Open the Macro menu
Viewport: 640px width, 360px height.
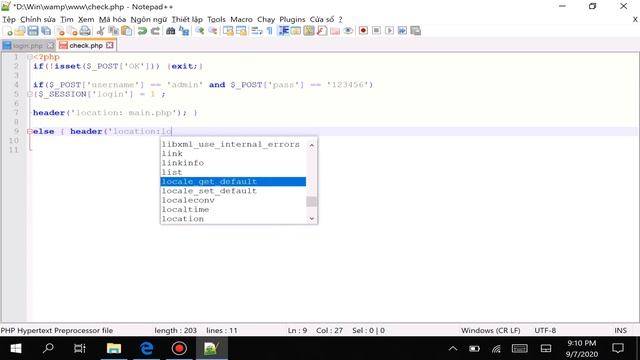tap(241, 19)
